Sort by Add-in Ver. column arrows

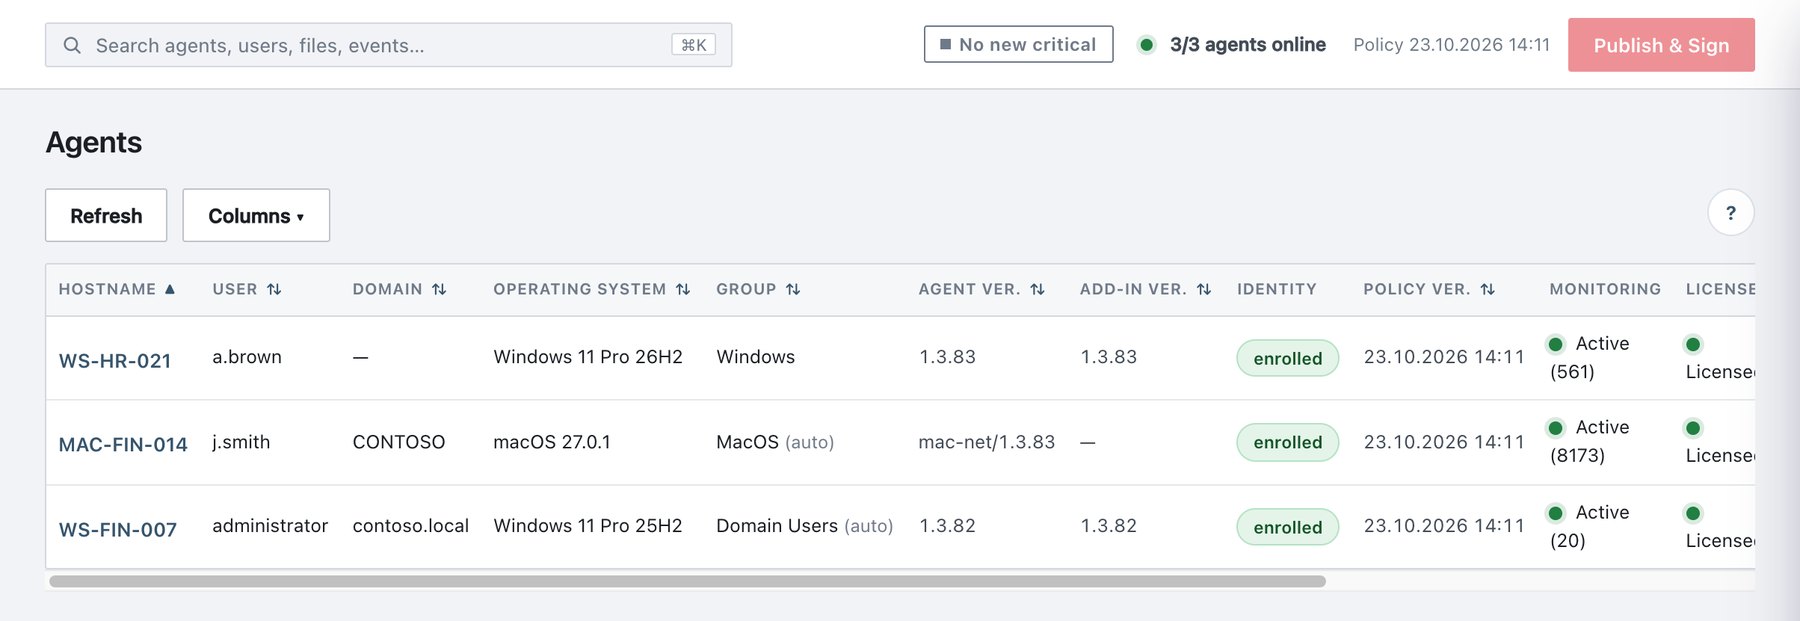pyautogui.click(x=1204, y=289)
